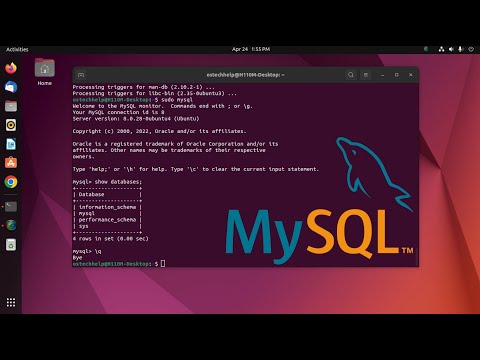Screen dimensions: 480x360
Task: Click the 'Database' table header
Action: click(x=107, y=194)
